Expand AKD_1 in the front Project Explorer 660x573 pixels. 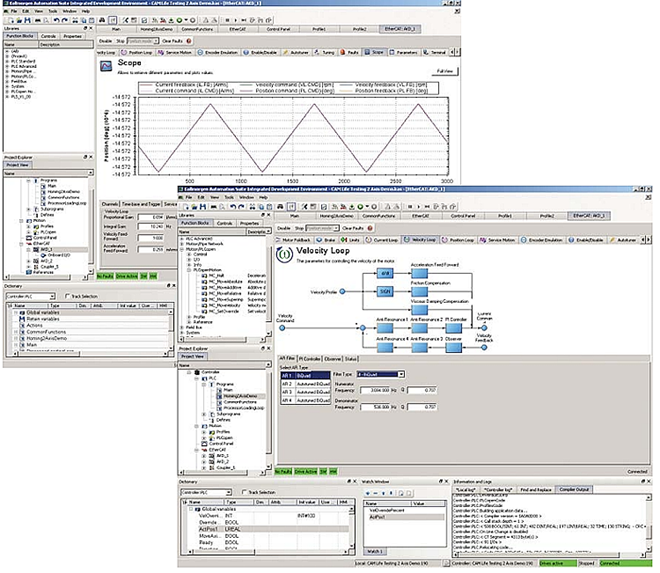(x=204, y=456)
